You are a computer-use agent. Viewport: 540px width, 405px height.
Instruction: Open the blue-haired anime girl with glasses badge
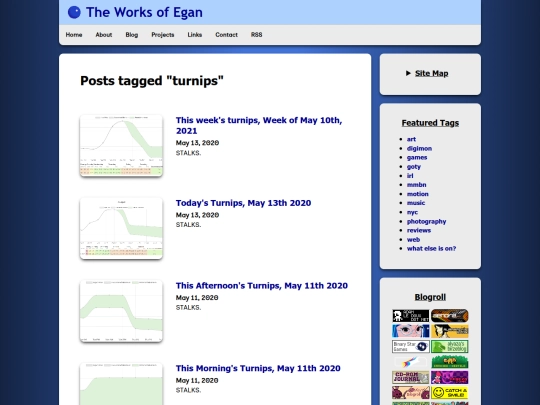pos(411,331)
